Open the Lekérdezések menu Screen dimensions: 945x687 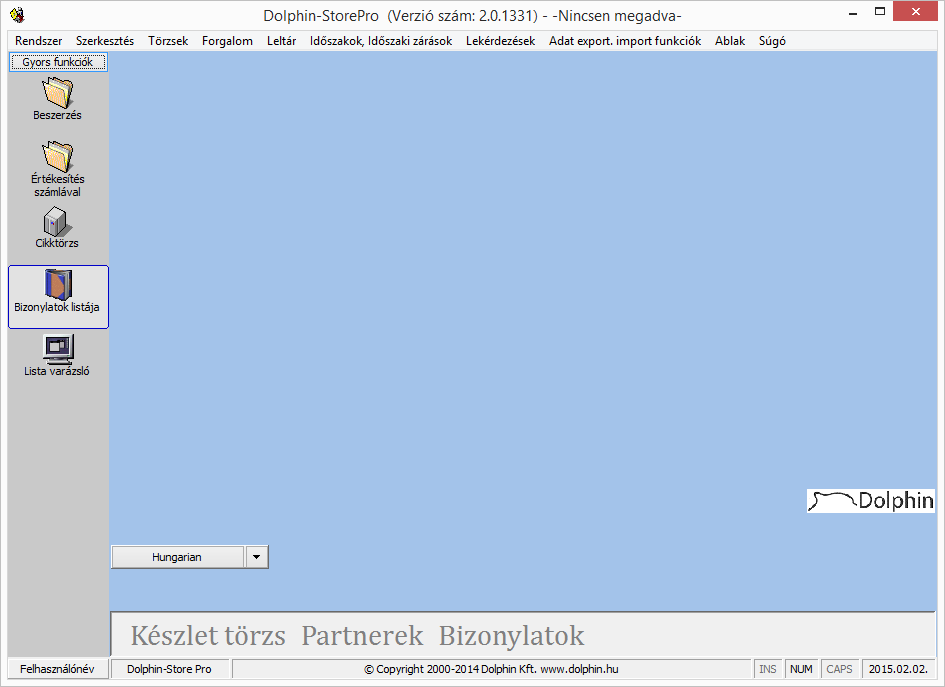click(x=500, y=41)
